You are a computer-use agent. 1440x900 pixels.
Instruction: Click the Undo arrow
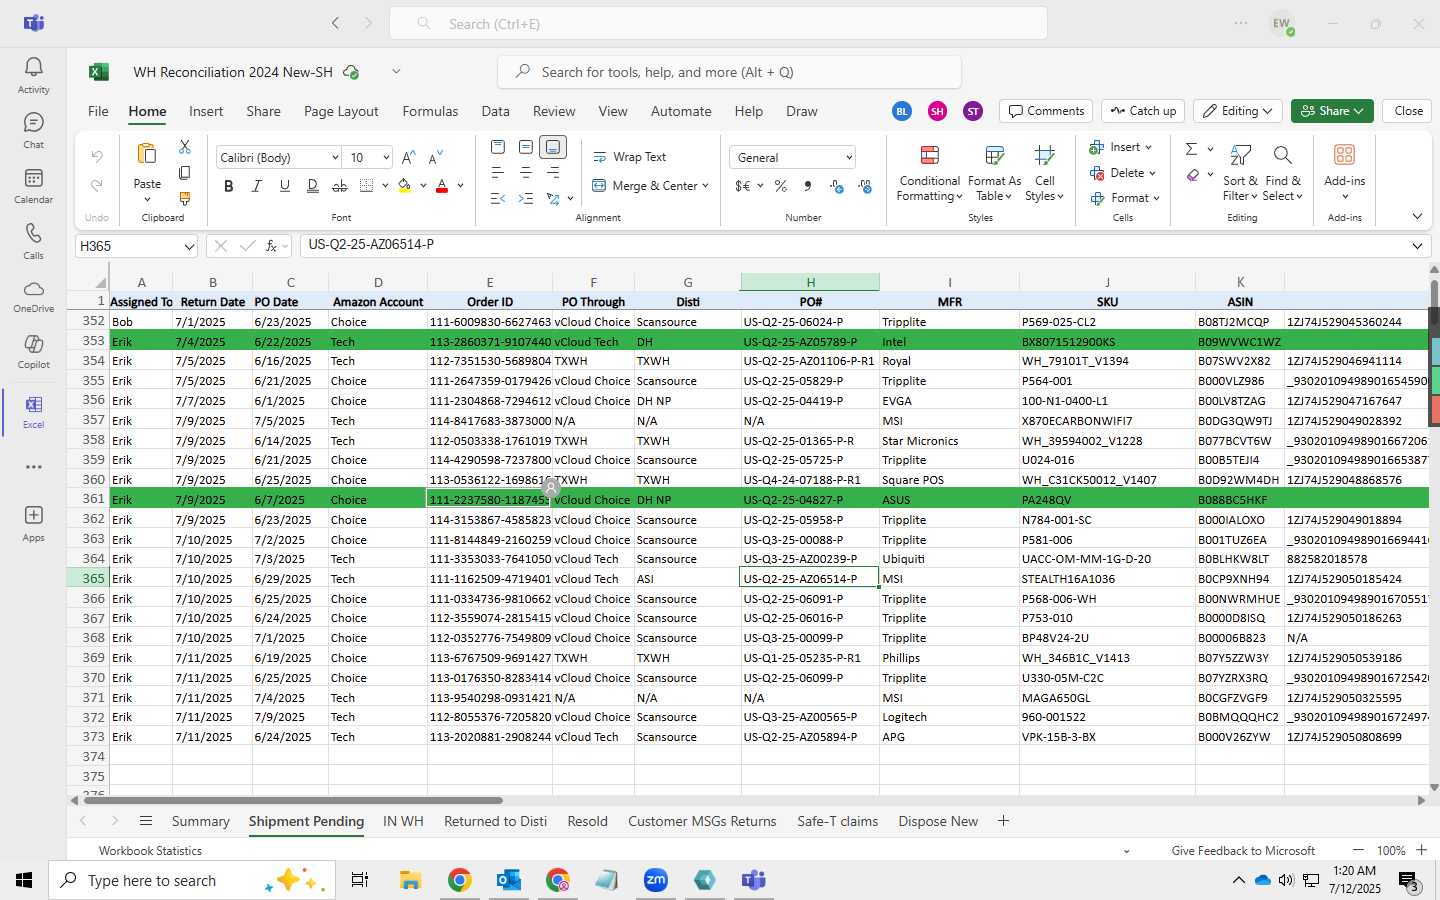coord(97,156)
